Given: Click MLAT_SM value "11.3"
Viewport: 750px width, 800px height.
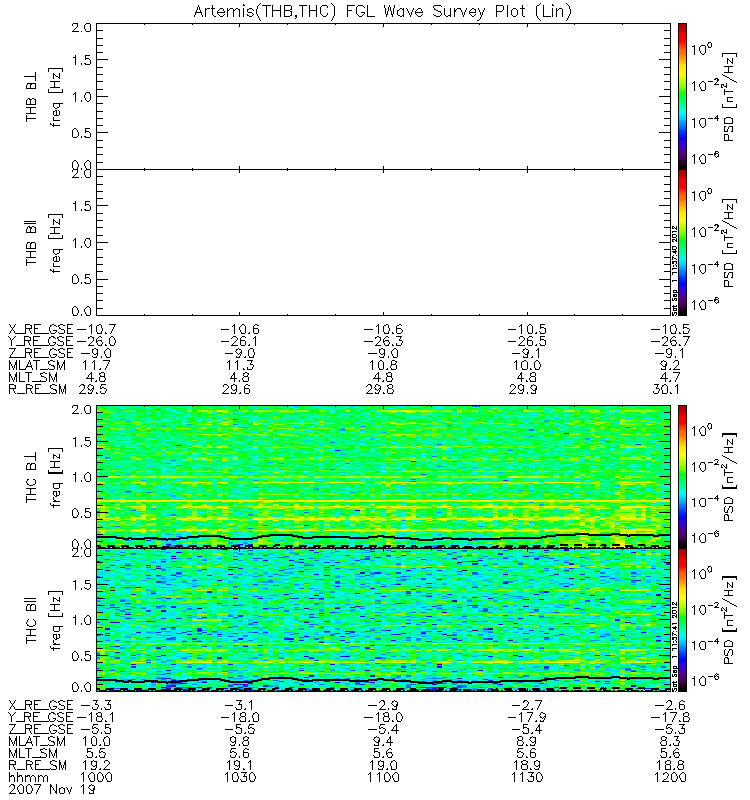Looking at the screenshot, I should pos(240,365).
